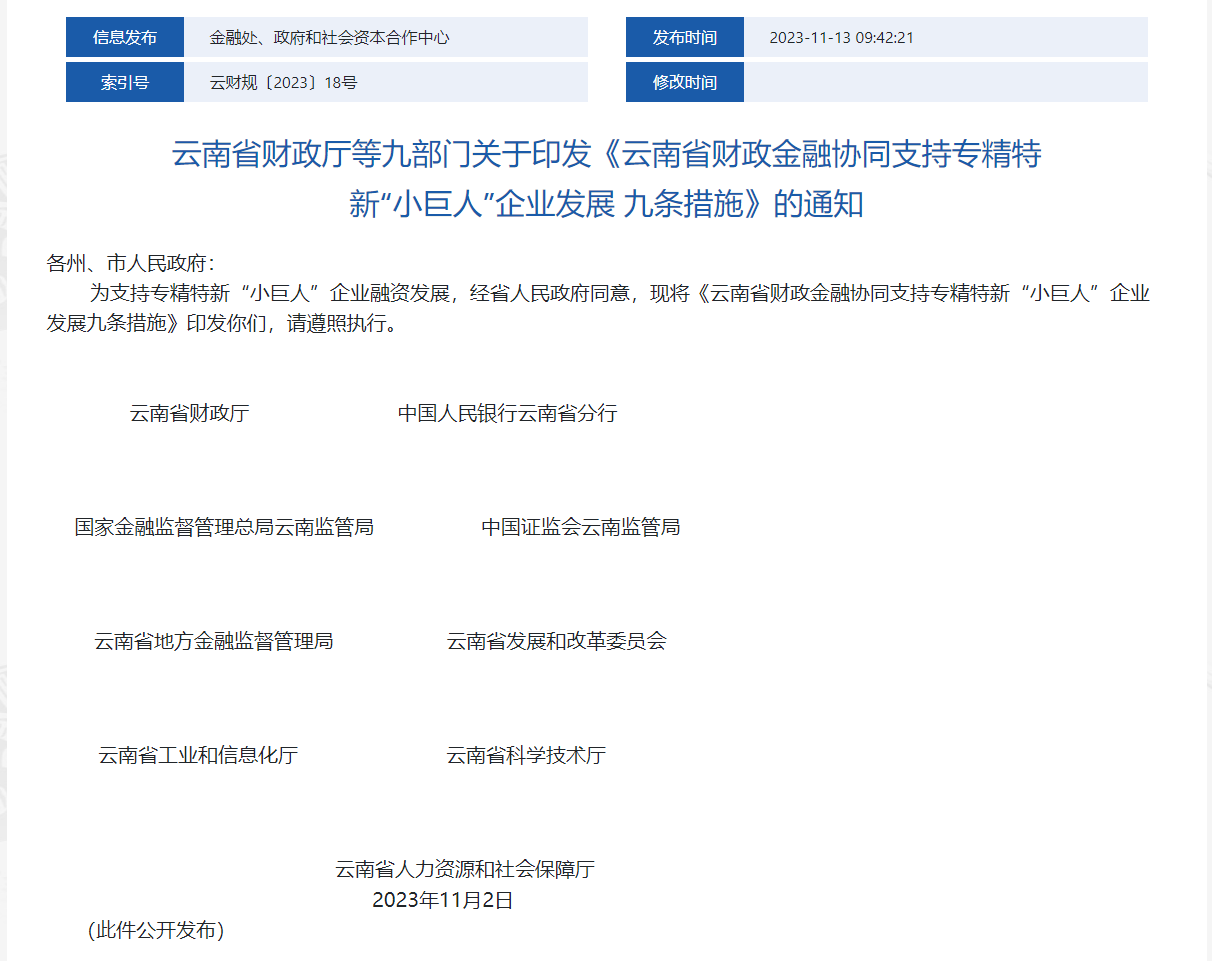This screenshot has width=1212, height=961.
Task: Click the 索引号 label cell
Action: pyautogui.click(x=125, y=82)
